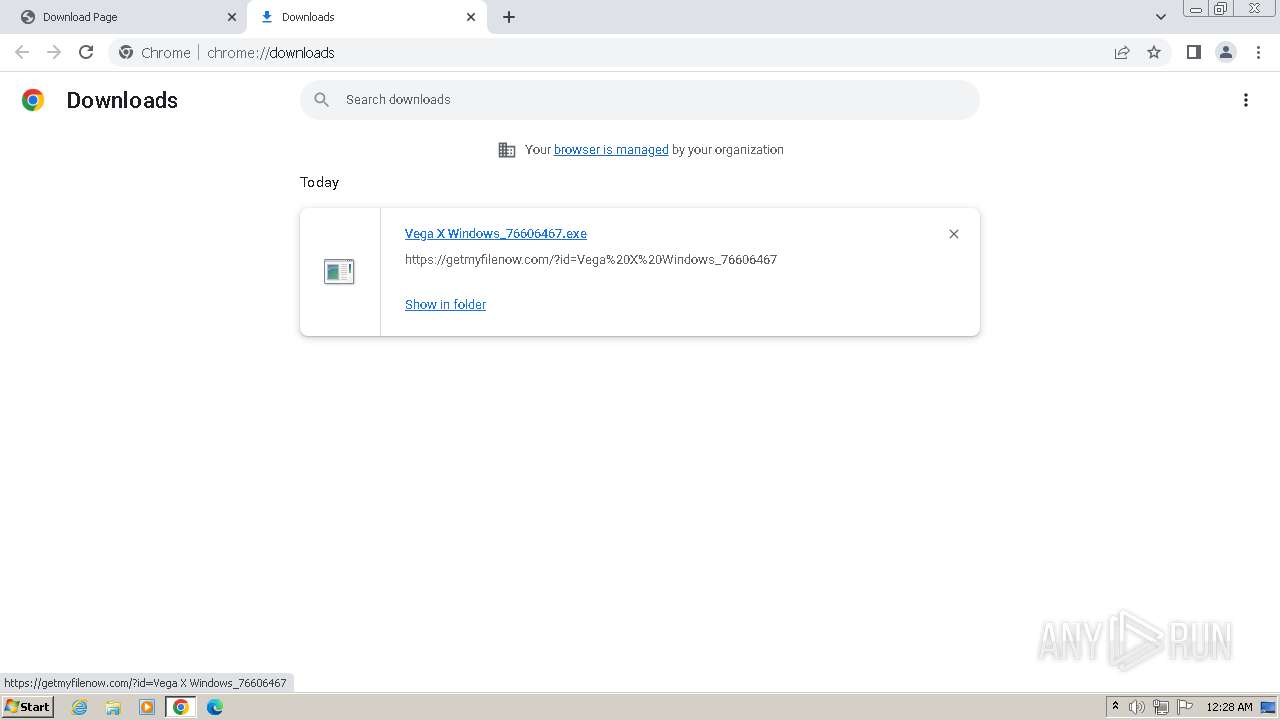The width and height of the screenshot is (1280, 720).
Task: Bookmark this page with star icon
Action: 1154,52
